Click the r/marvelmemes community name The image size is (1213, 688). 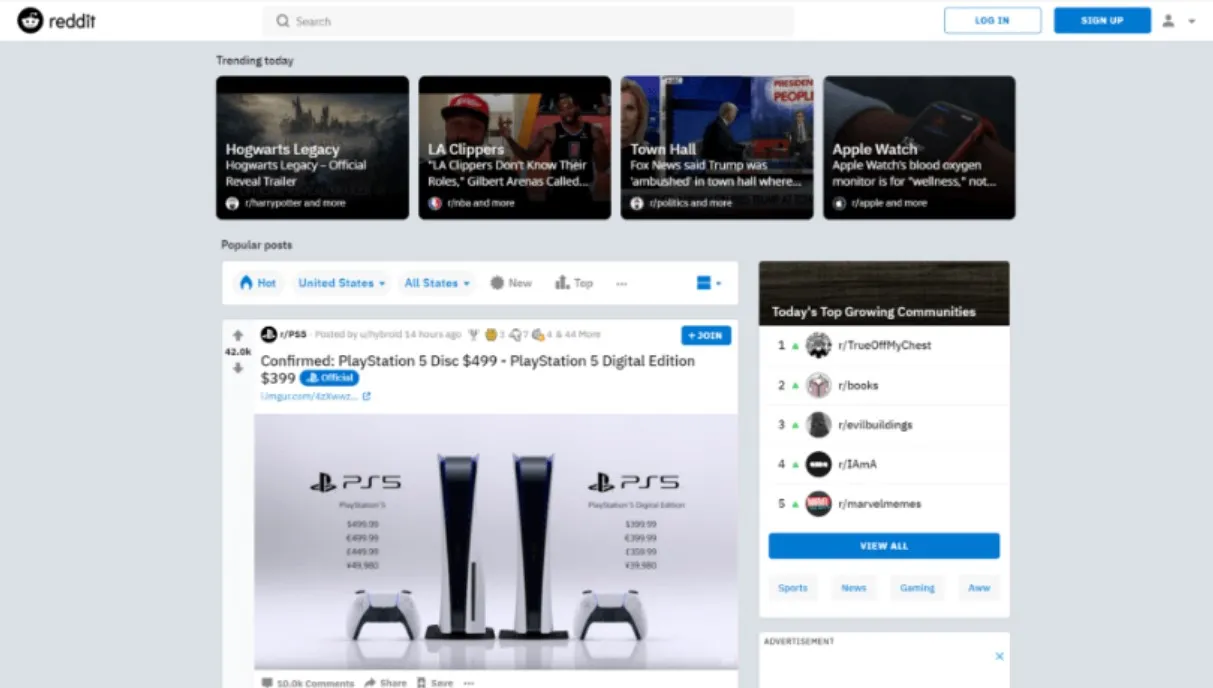(x=880, y=504)
